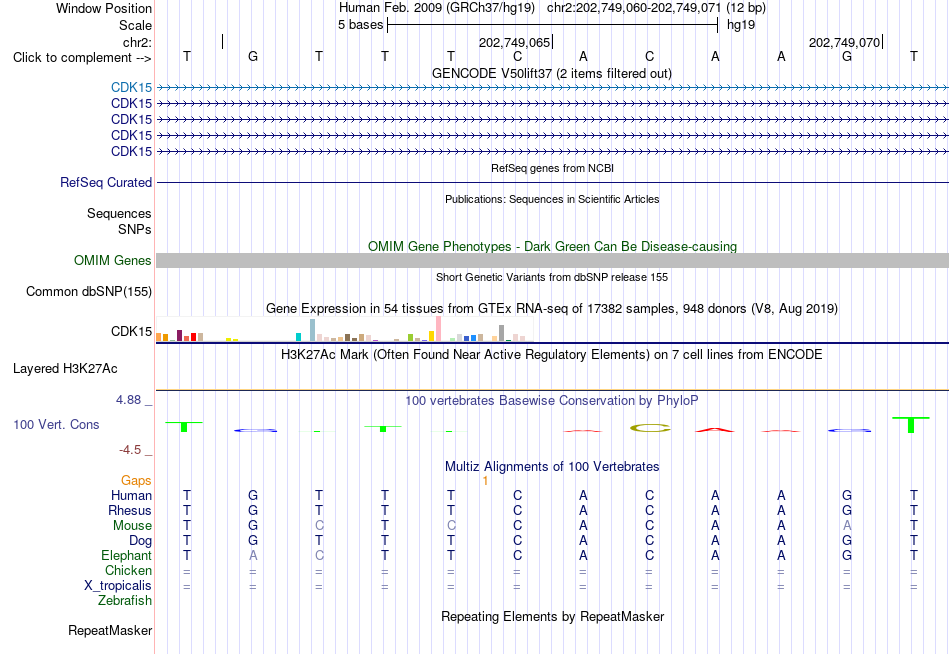This screenshot has width=950, height=654.
Task: Click the CDK15 label beside GTEx bars
Action: [131, 332]
